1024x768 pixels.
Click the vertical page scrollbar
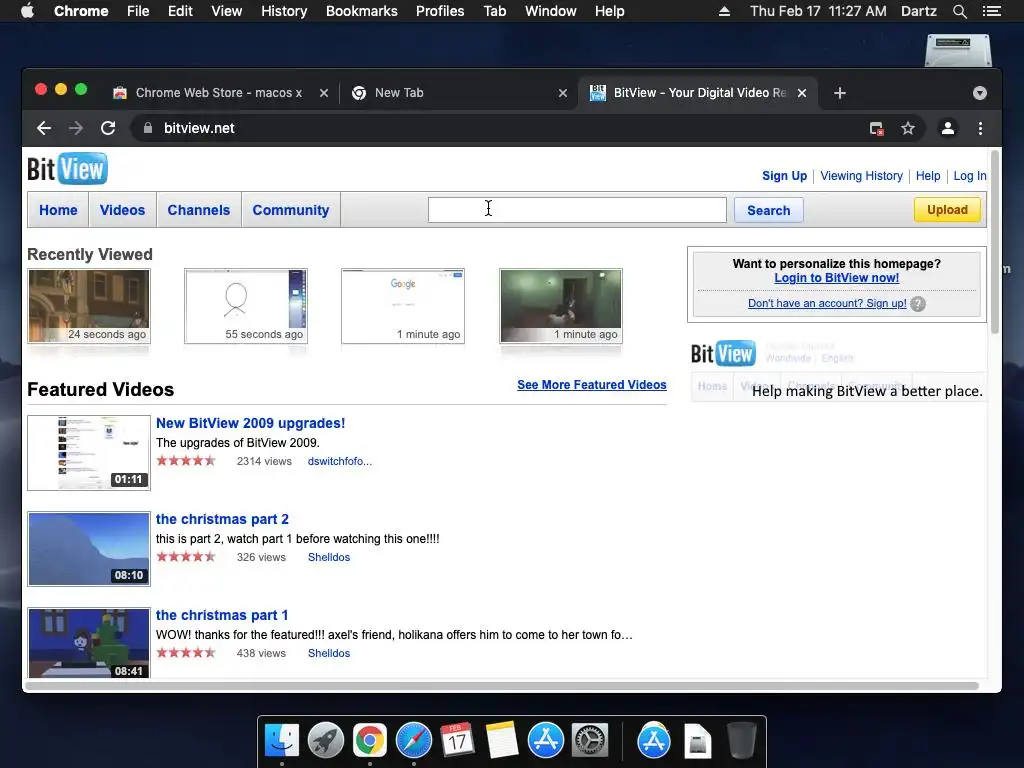coord(995,243)
